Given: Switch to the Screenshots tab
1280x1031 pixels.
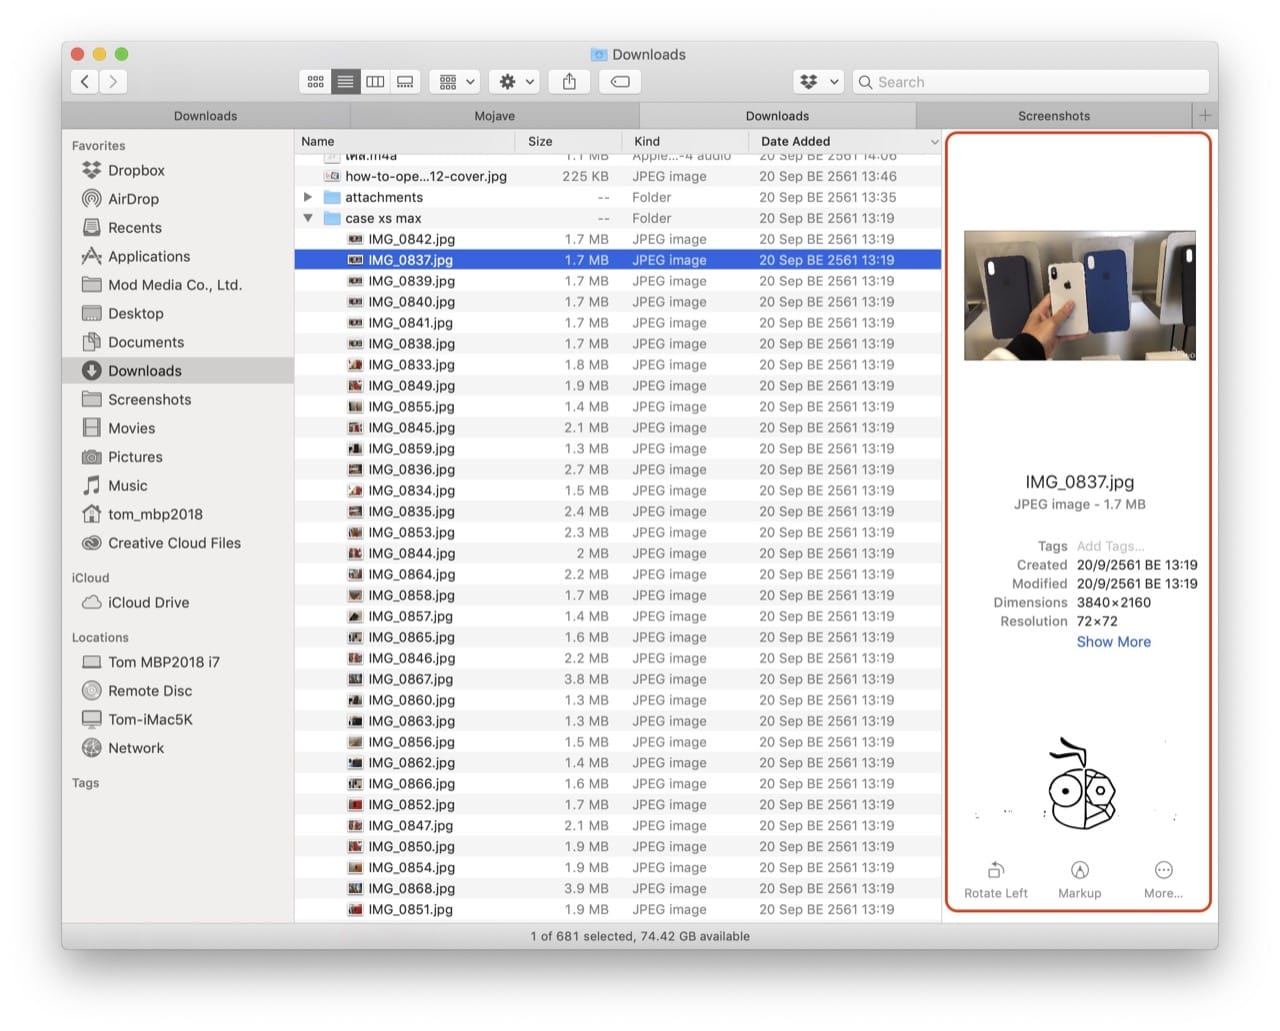Looking at the screenshot, I should coord(1053,115).
